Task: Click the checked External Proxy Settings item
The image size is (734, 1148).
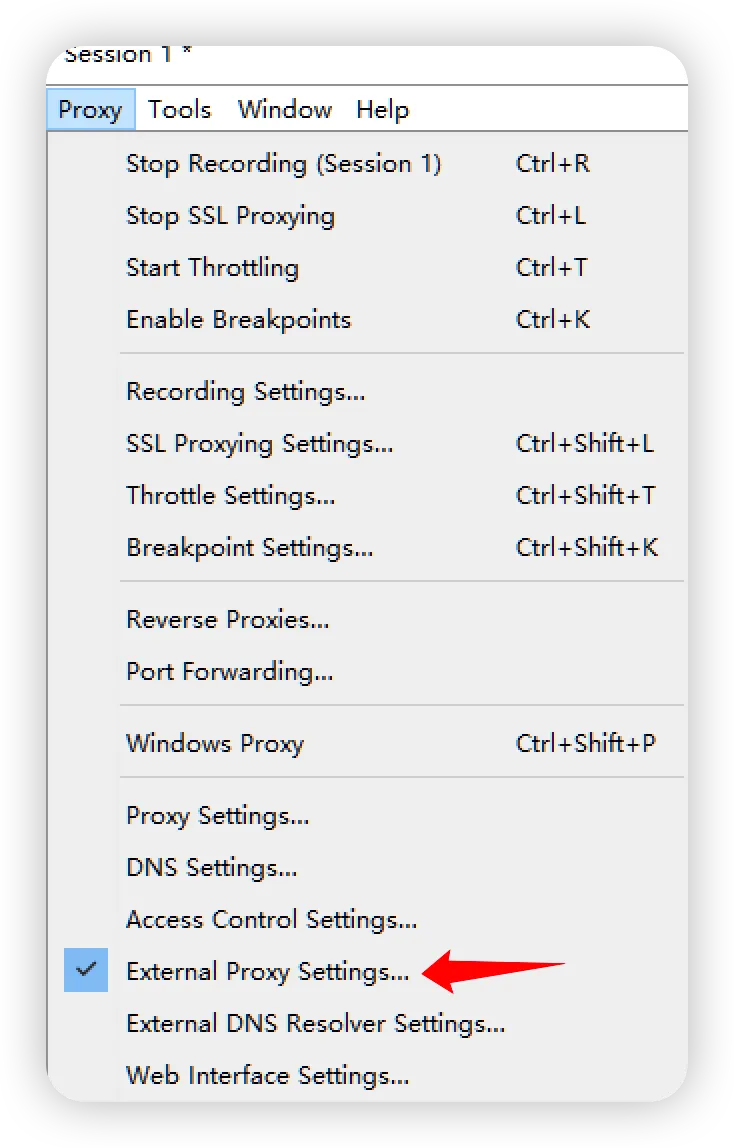Action: pos(267,971)
